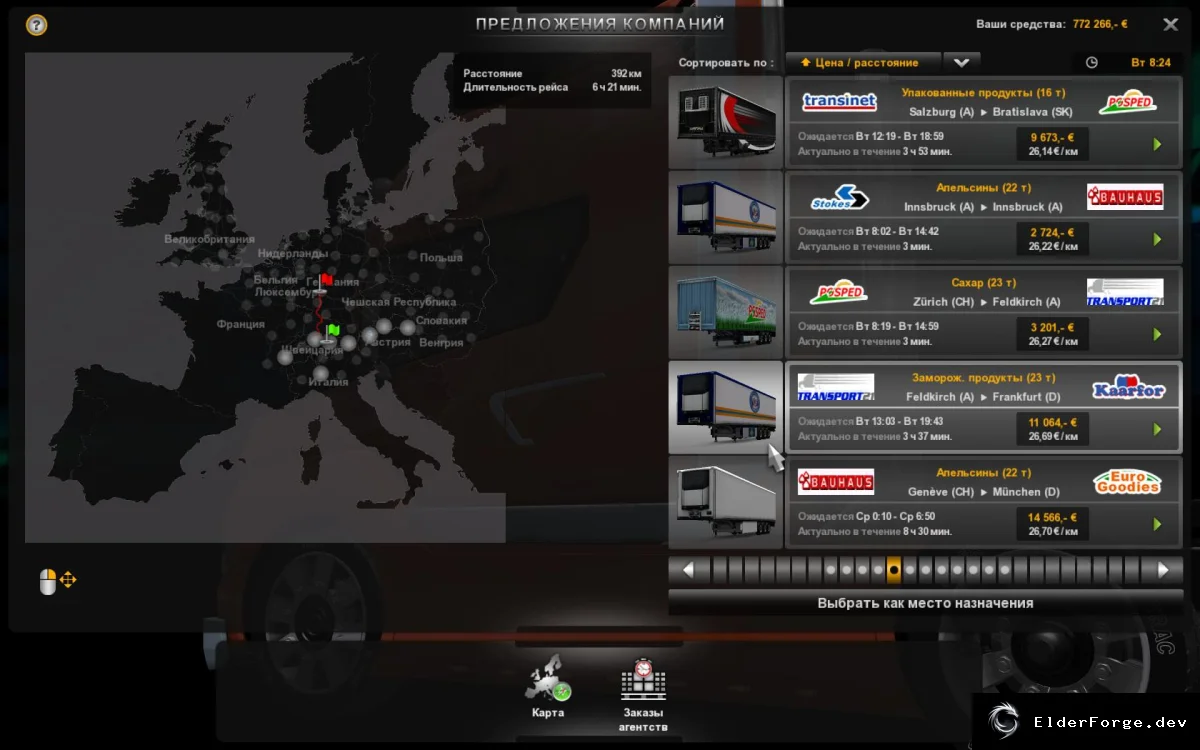Viewport: 1200px width, 750px height.
Task: Open the help question mark icon
Action: pos(36,25)
